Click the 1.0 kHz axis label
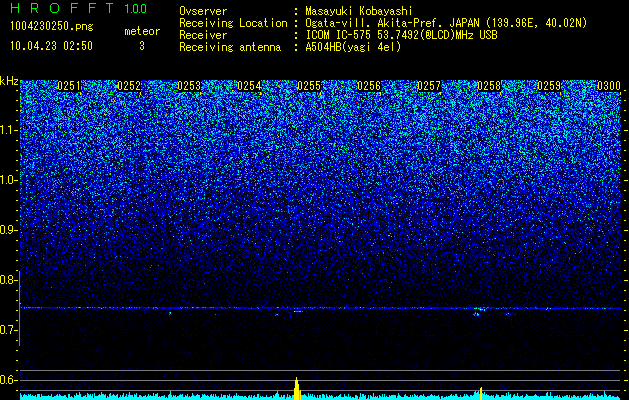 point(9,180)
